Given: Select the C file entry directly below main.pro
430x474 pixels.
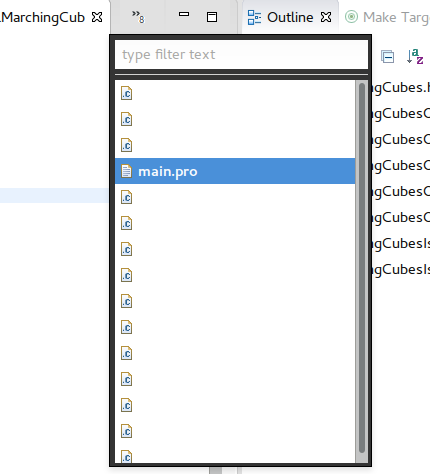Looking at the screenshot, I should coord(235,197).
